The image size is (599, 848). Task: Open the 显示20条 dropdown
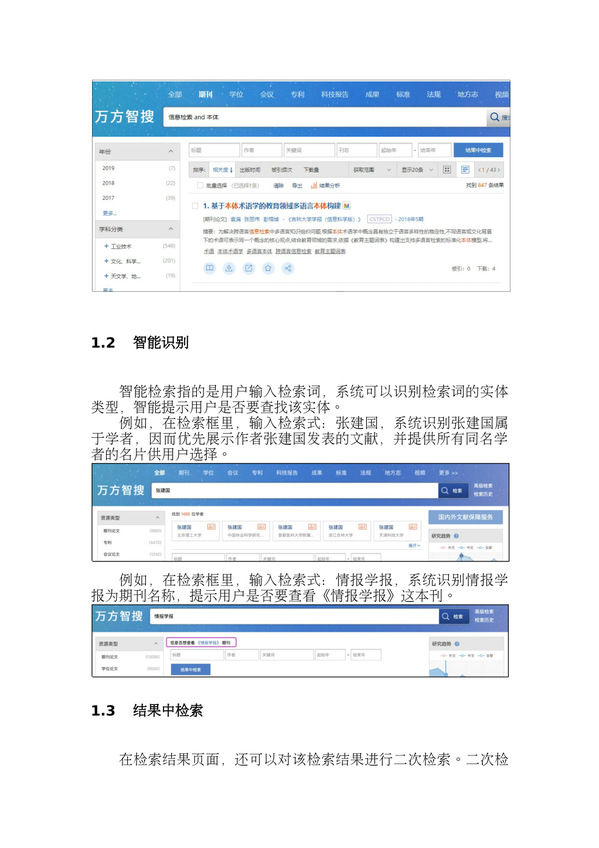pos(417,170)
